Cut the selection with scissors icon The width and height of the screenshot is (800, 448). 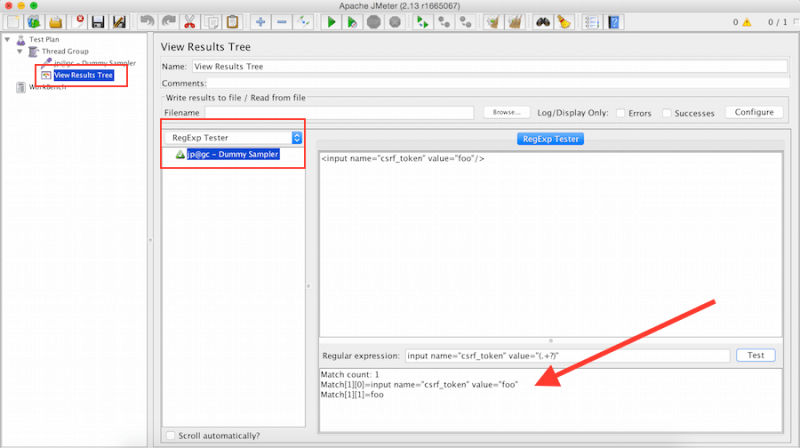(190, 22)
